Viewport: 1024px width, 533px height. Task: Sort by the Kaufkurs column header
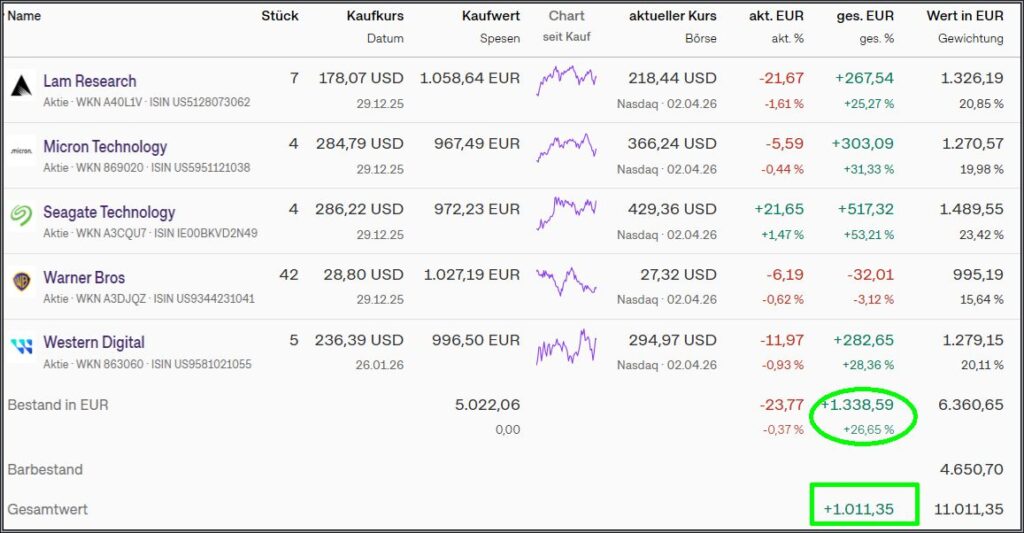pyautogui.click(x=375, y=16)
